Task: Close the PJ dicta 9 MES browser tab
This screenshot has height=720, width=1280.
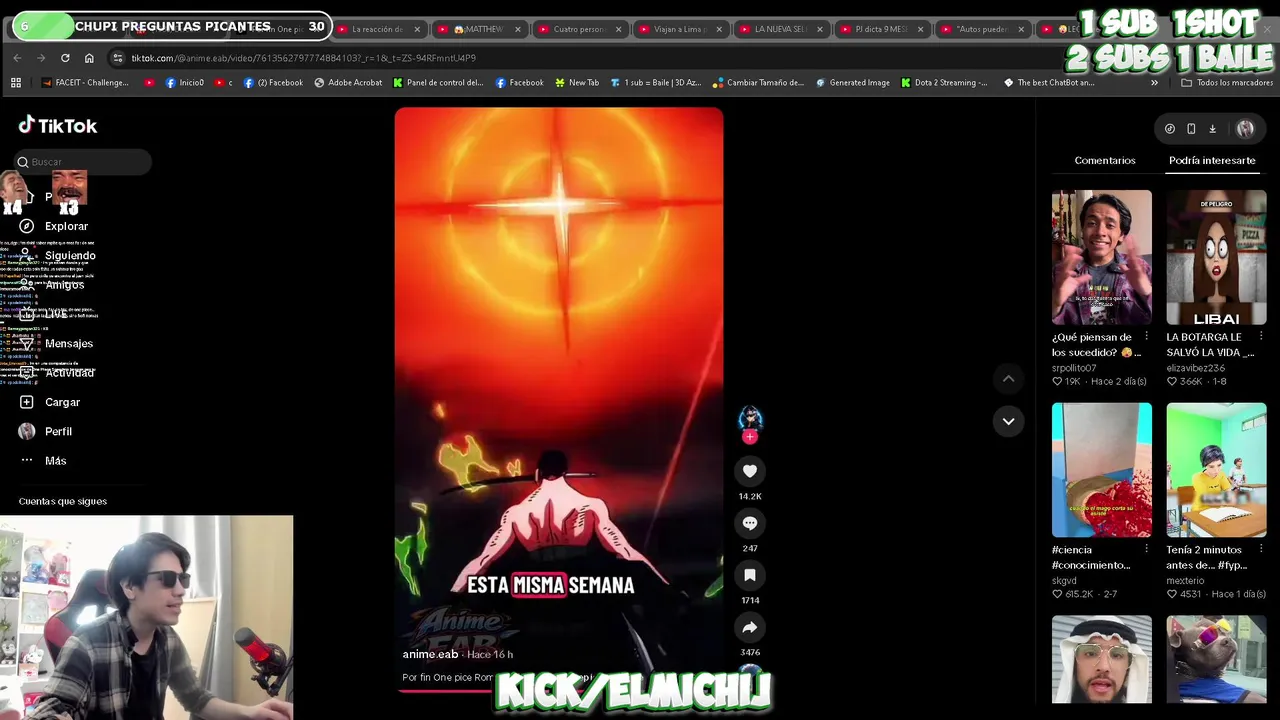Action: click(x=920, y=29)
